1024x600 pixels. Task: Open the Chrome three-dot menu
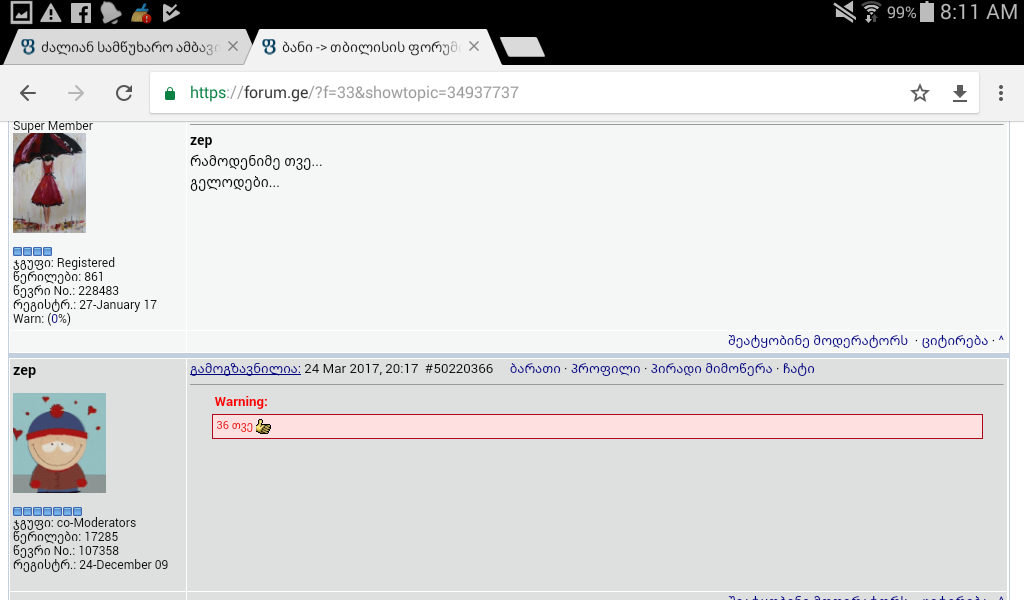[1000, 93]
